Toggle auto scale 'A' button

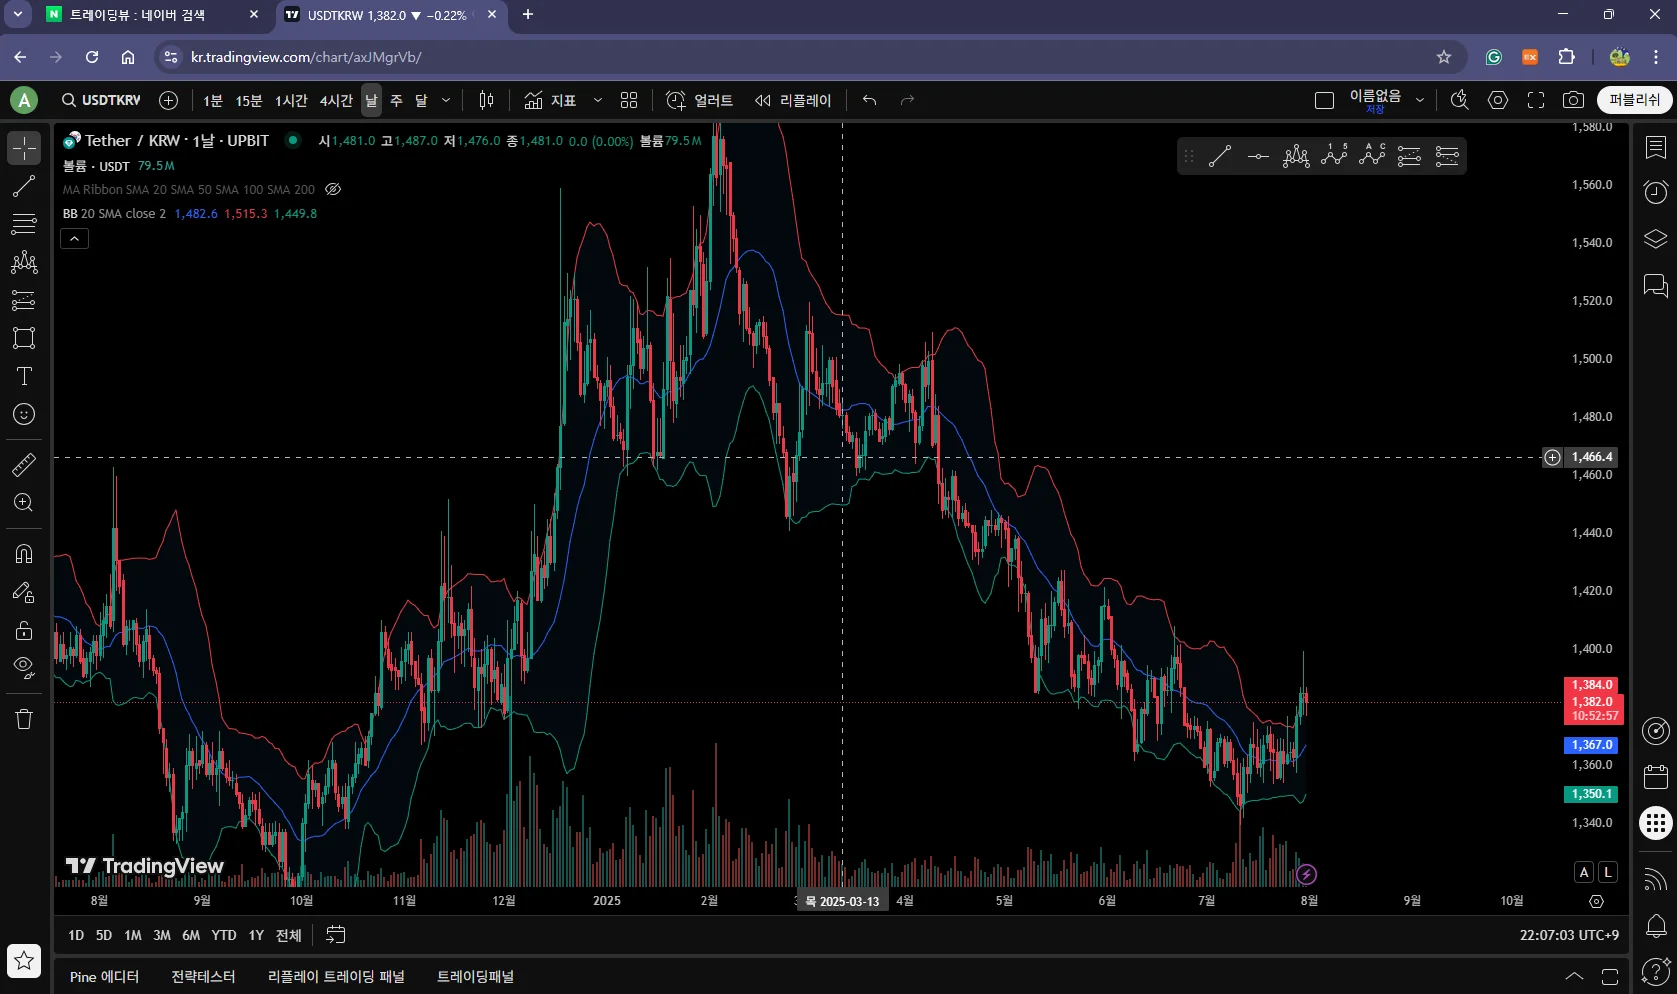1583,872
